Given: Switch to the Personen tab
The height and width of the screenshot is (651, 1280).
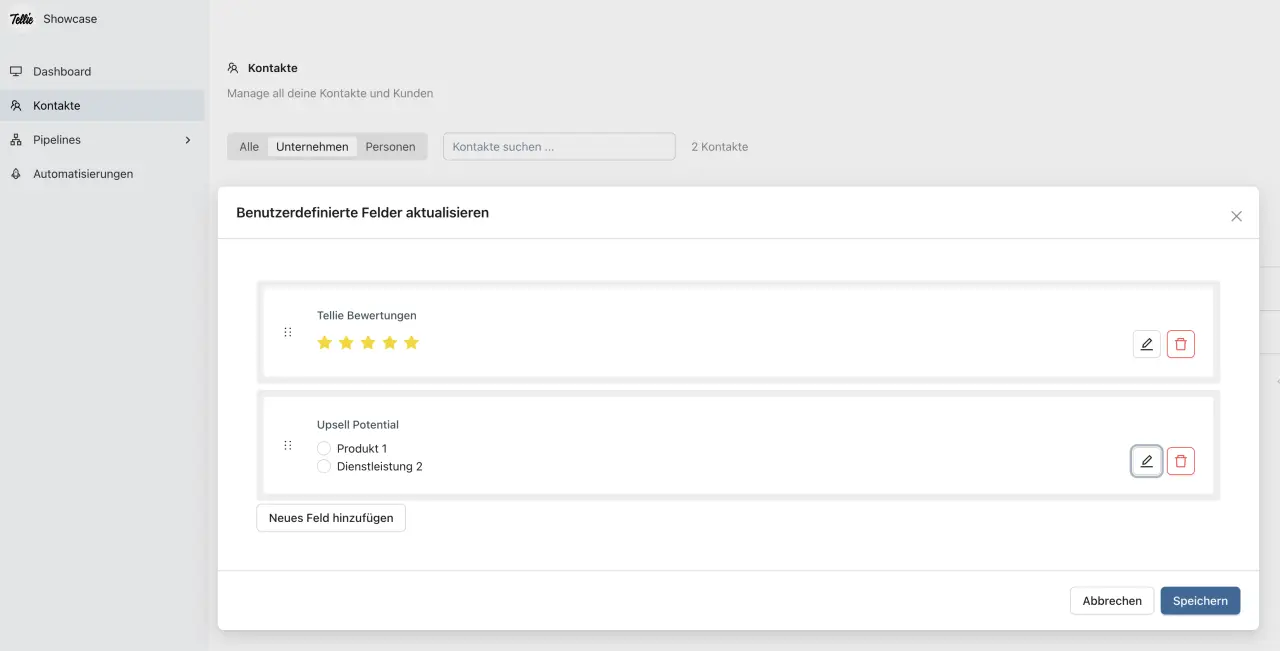Looking at the screenshot, I should tap(391, 146).
